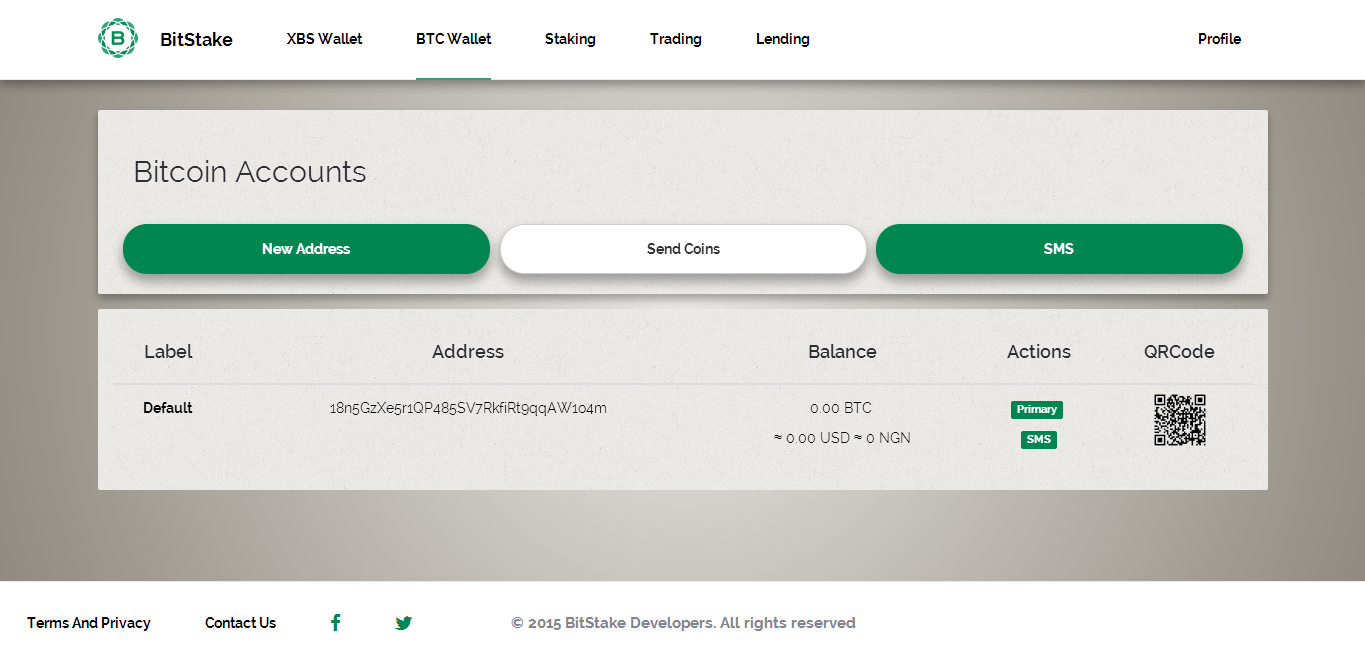Open the Trading menu item
Viewport: 1365px width, 659px height.
(x=676, y=39)
